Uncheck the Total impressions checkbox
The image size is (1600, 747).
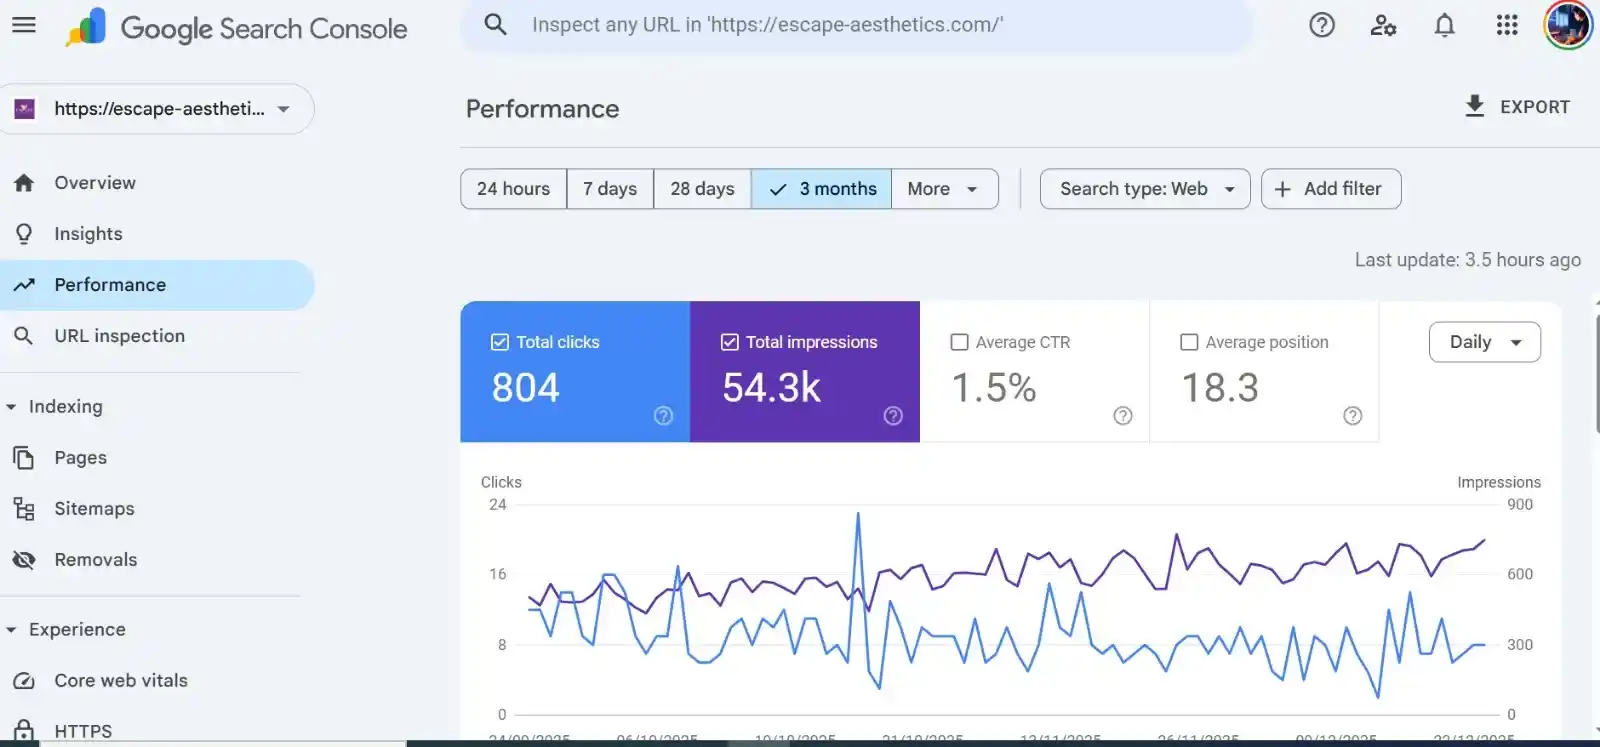pyautogui.click(x=730, y=342)
